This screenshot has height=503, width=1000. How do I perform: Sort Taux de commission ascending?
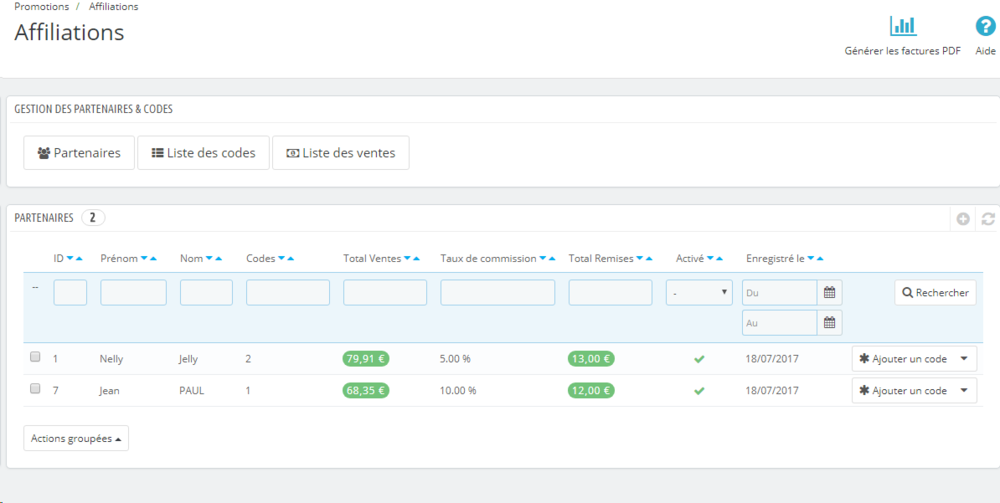tap(552, 258)
